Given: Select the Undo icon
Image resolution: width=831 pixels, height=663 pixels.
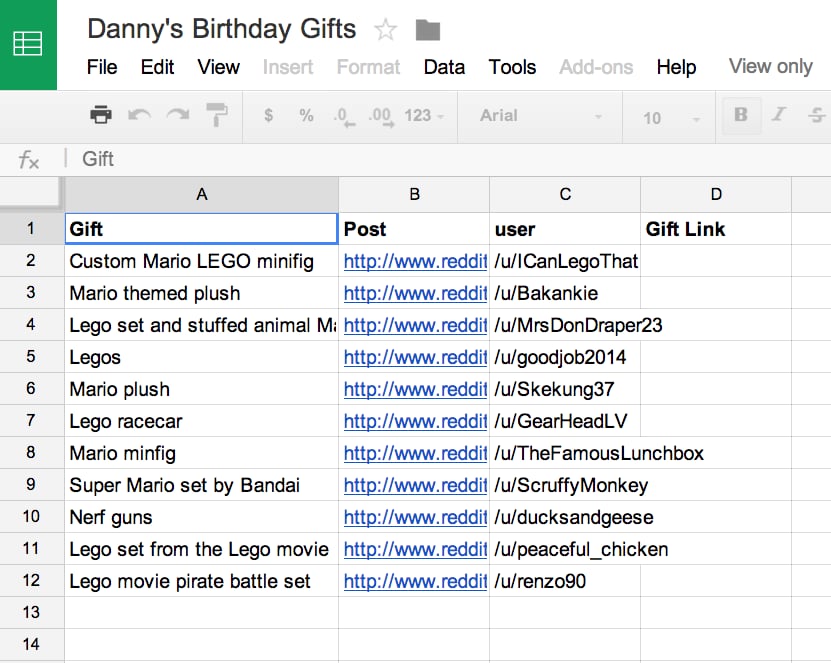Looking at the screenshot, I should (141, 115).
